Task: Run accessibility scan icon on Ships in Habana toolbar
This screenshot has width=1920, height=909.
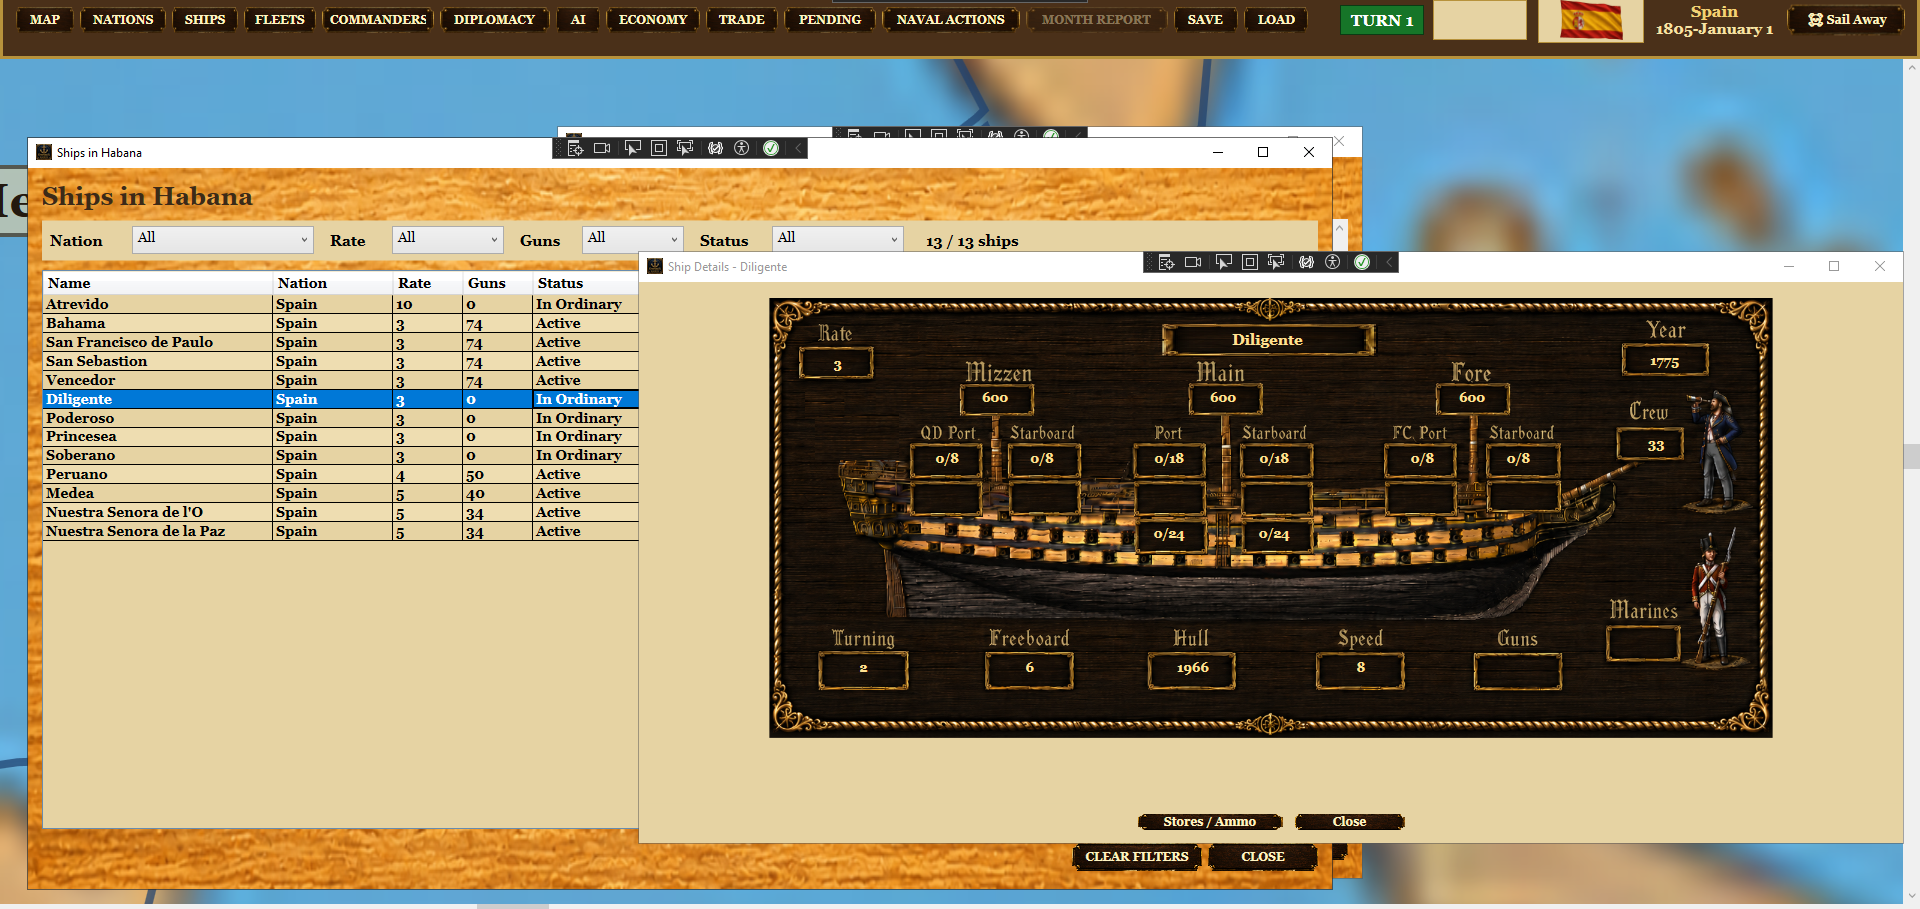Action: coord(742,148)
